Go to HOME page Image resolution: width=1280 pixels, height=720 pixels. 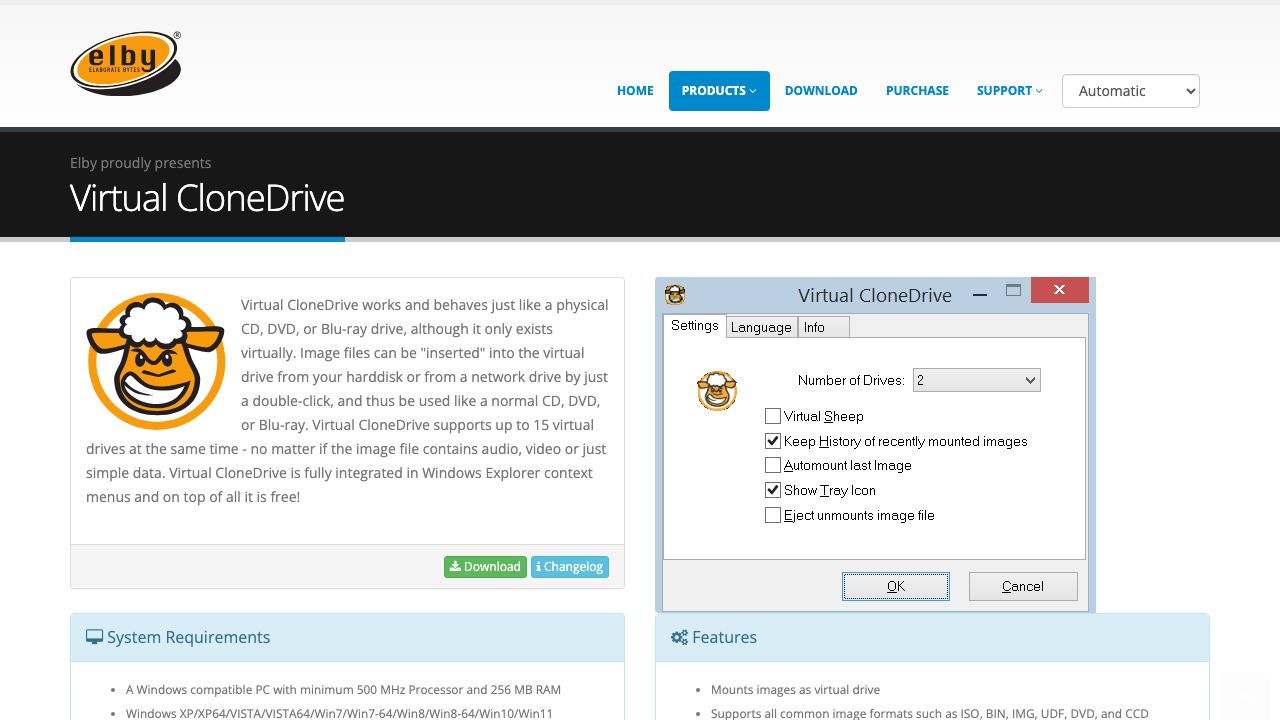(635, 91)
